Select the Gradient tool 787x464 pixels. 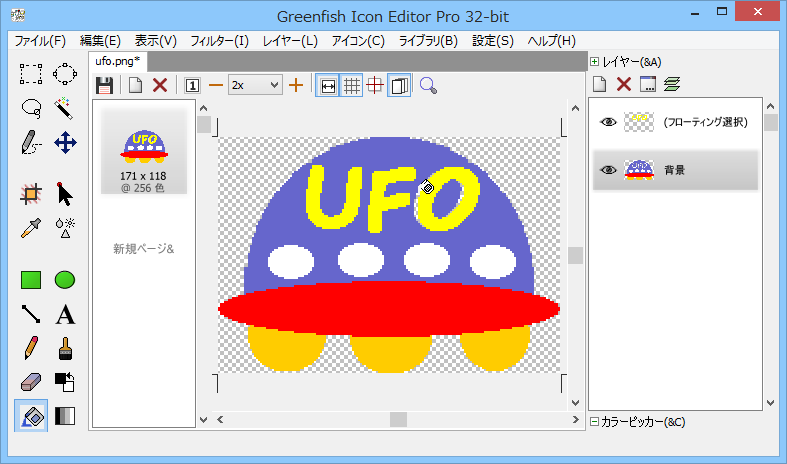point(65,416)
